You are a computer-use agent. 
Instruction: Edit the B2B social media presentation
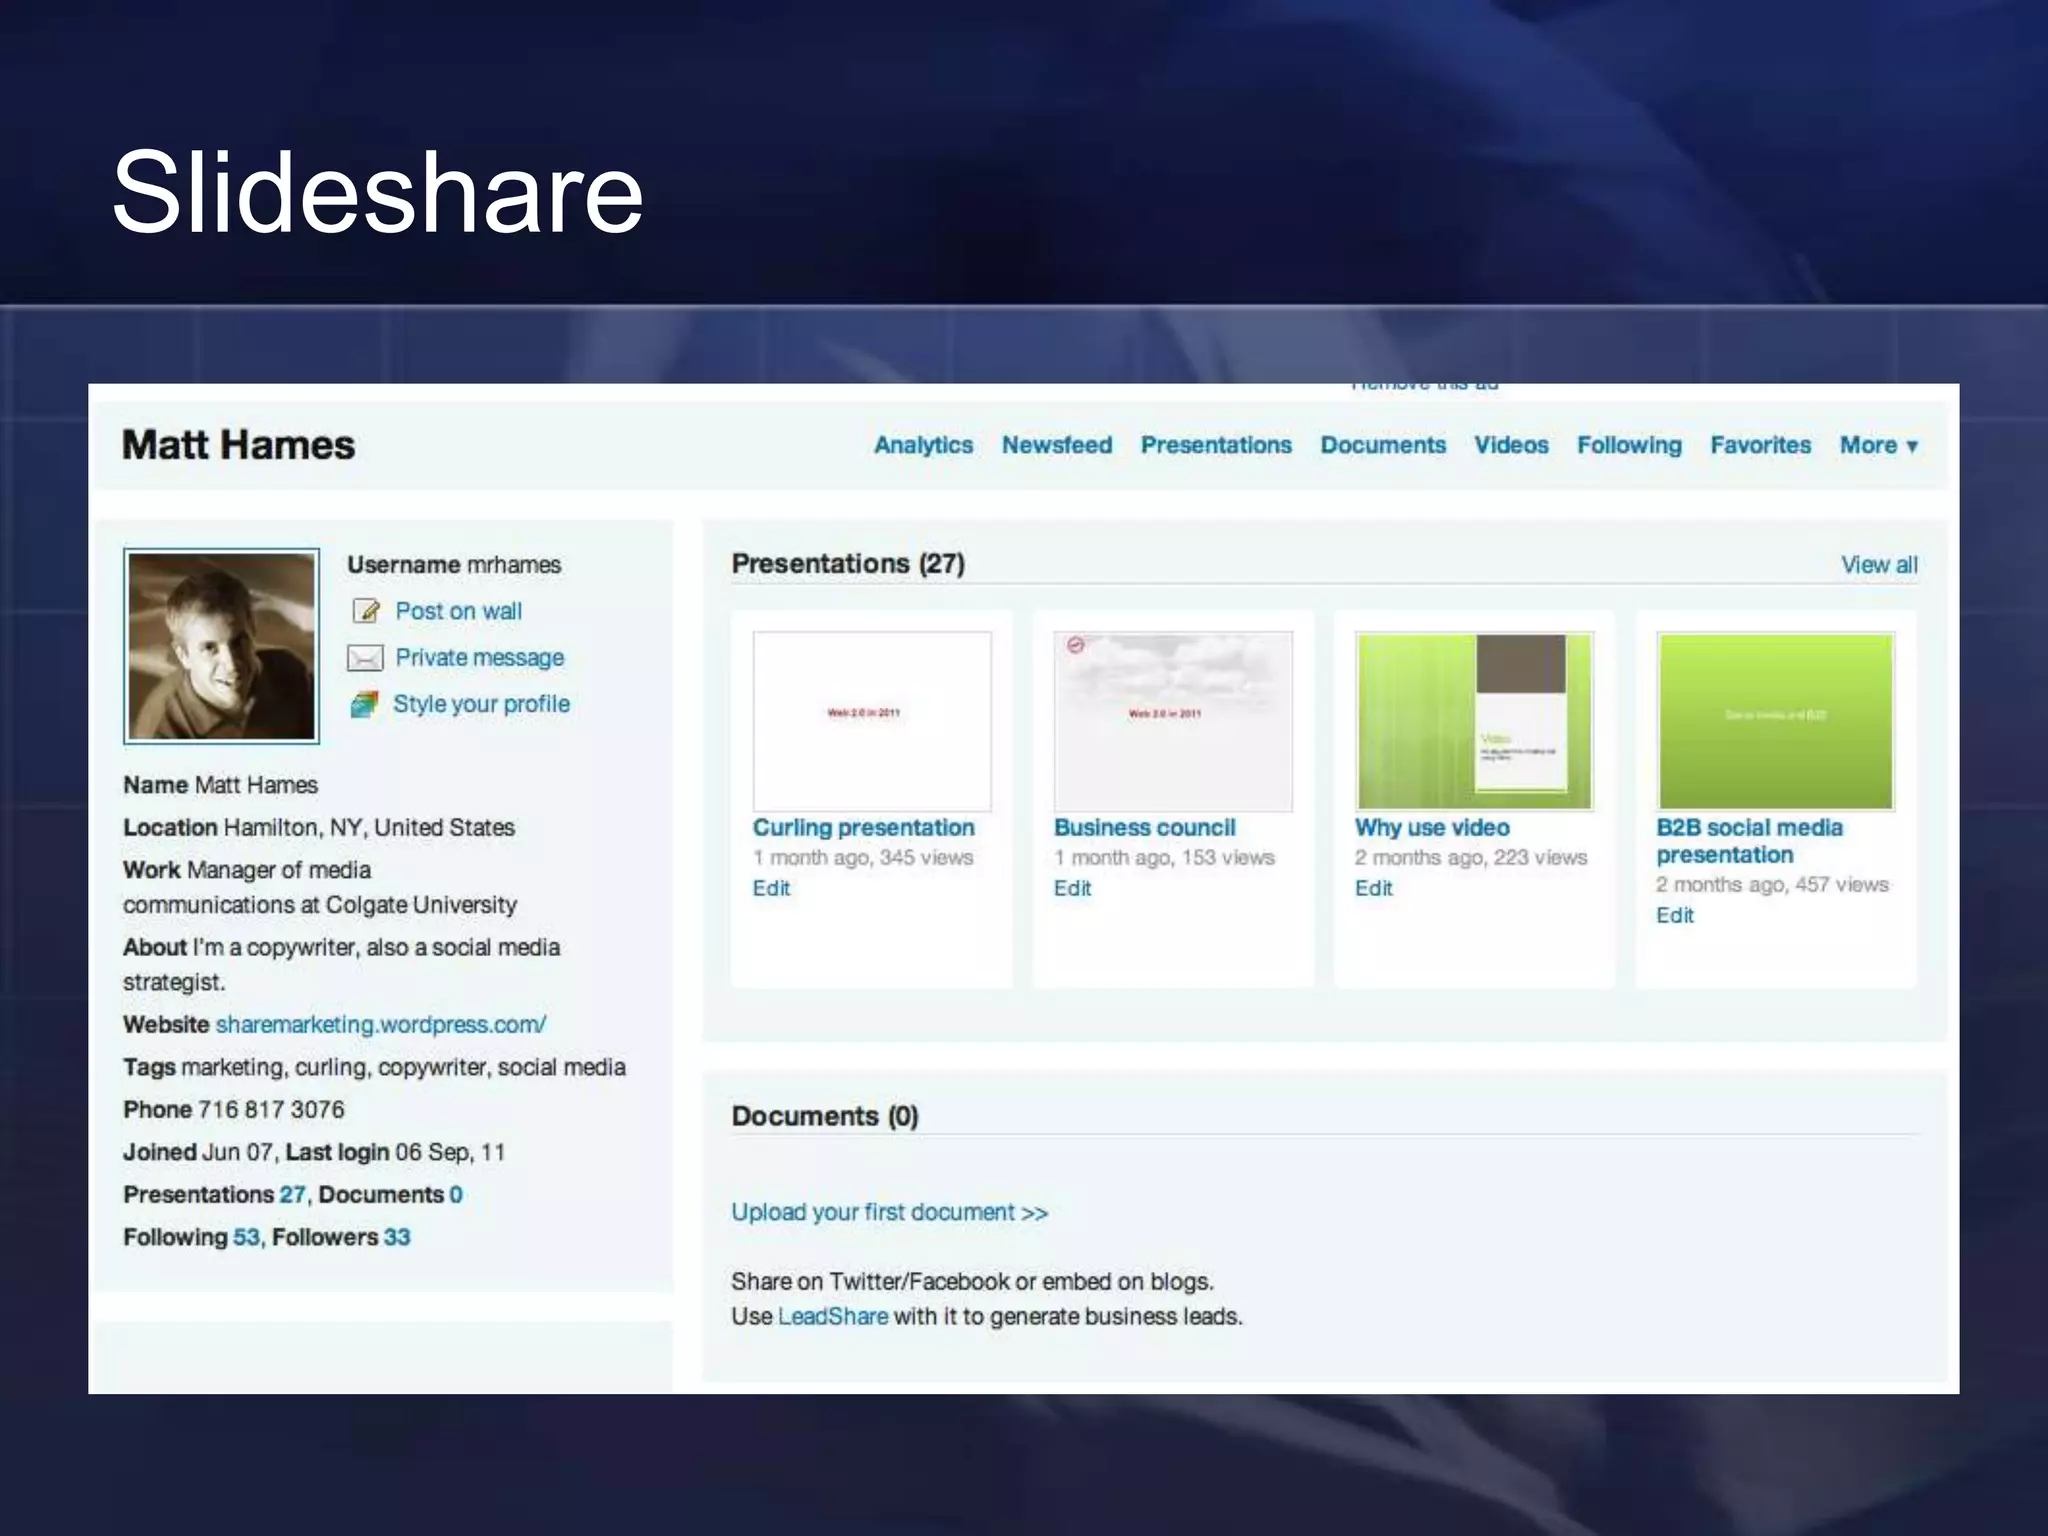click(x=1674, y=915)
